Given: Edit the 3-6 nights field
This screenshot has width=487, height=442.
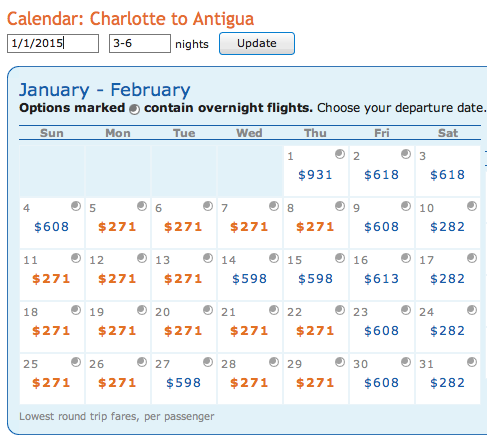Looking at the screenshot, I should [140, 43].
